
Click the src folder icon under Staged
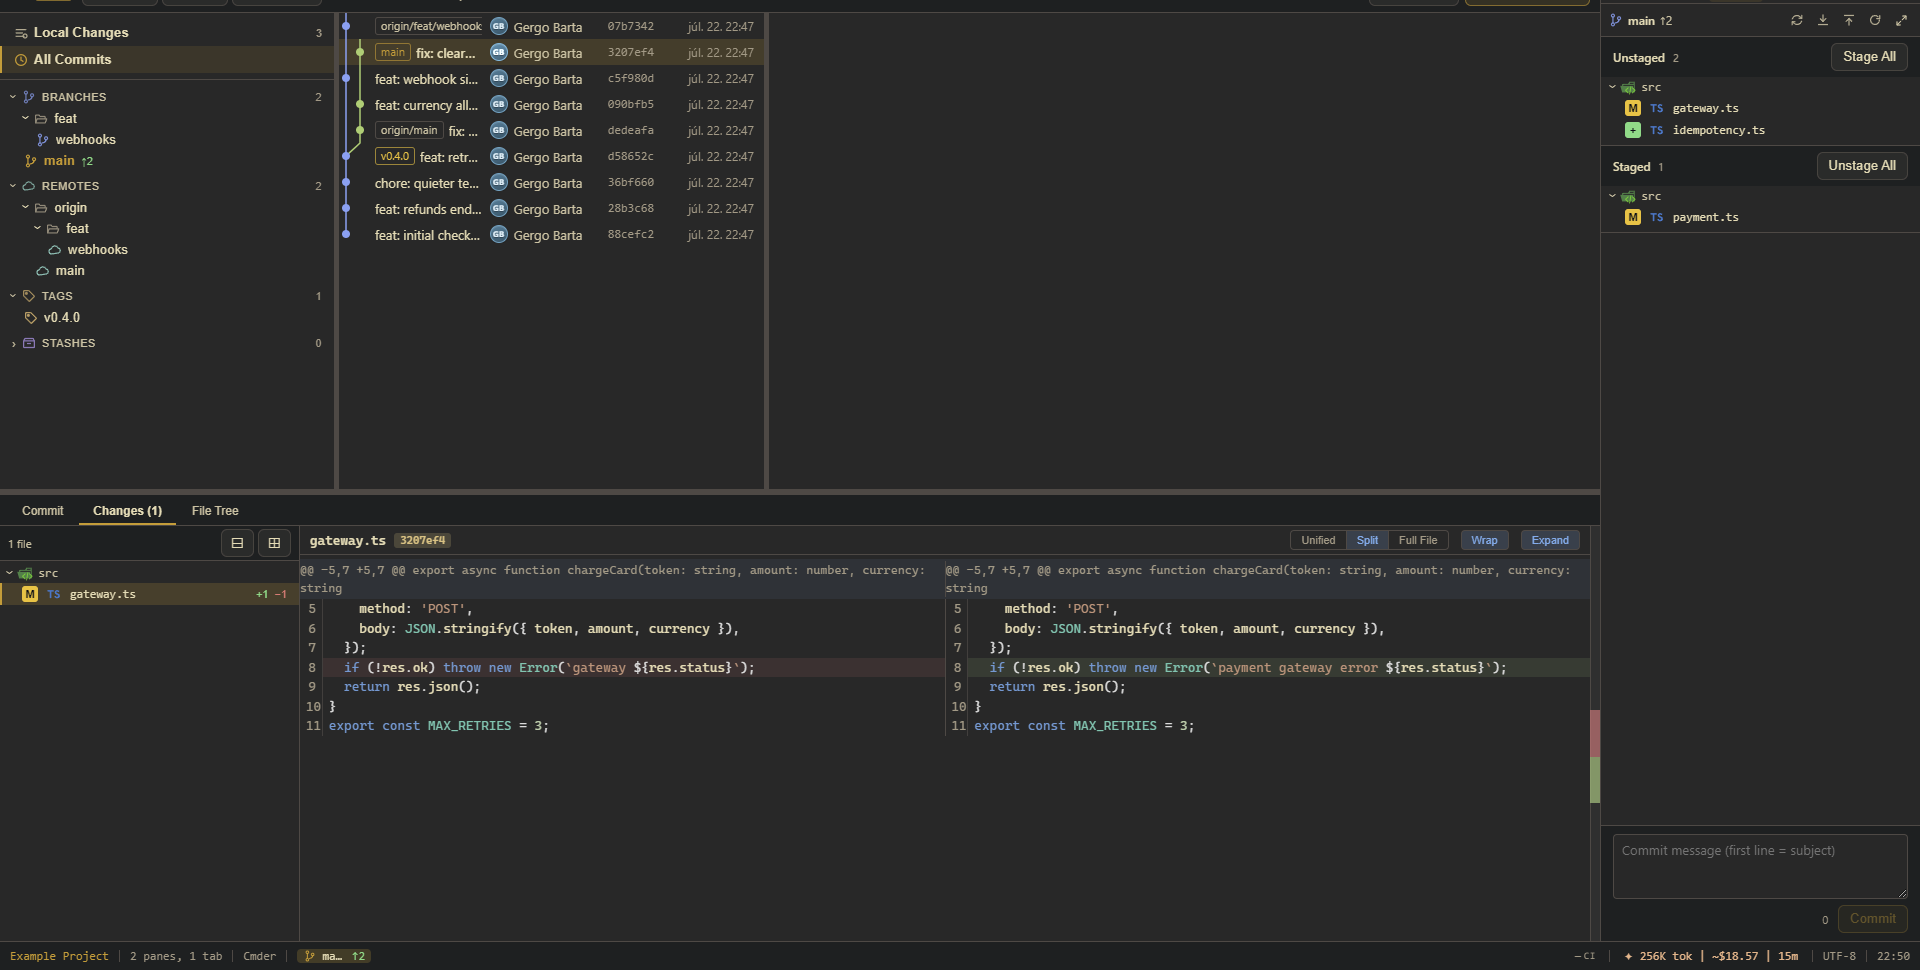tap(1629, 197)
